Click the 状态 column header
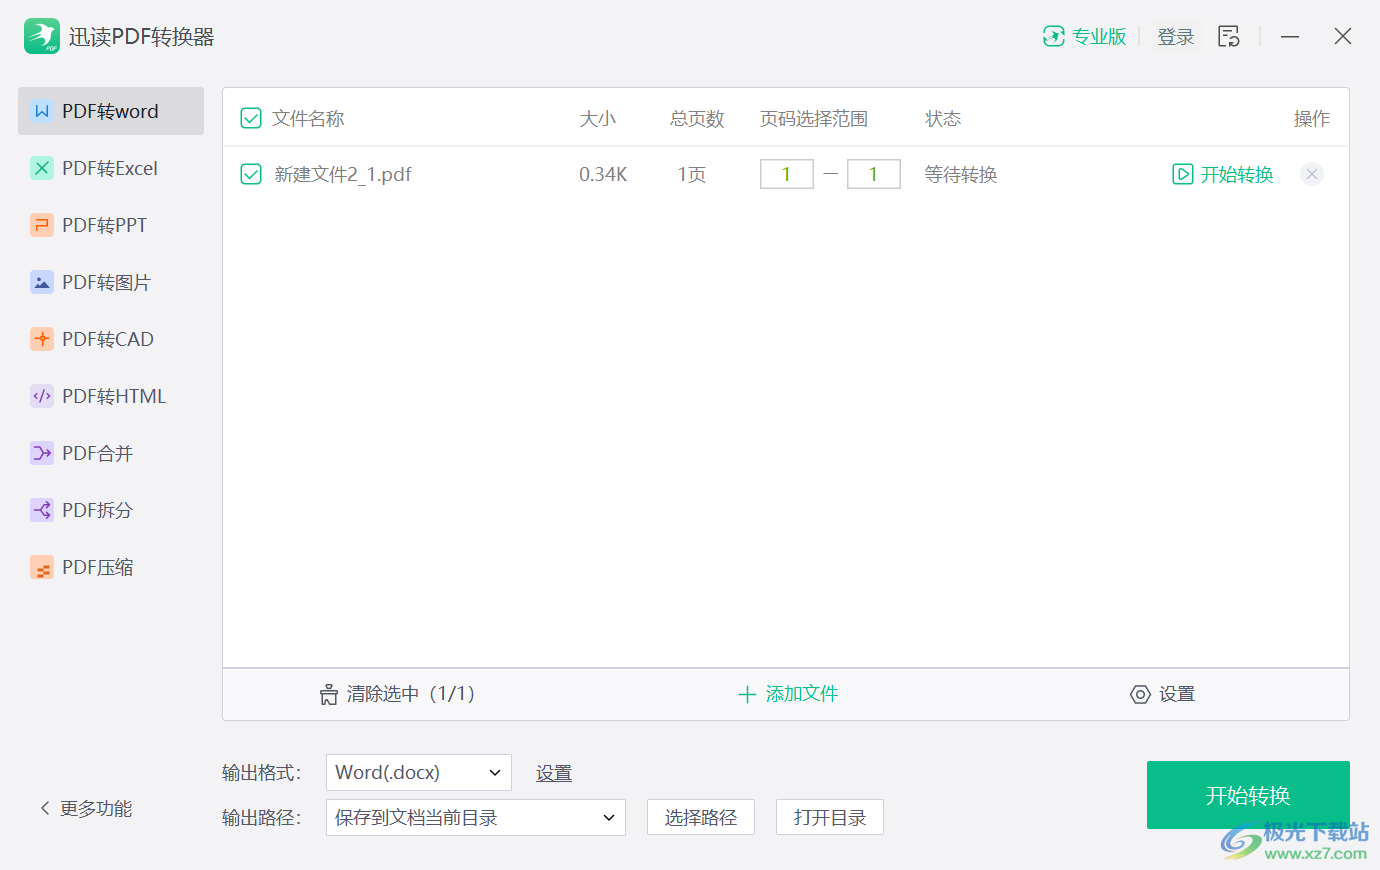 coord(943,119)
